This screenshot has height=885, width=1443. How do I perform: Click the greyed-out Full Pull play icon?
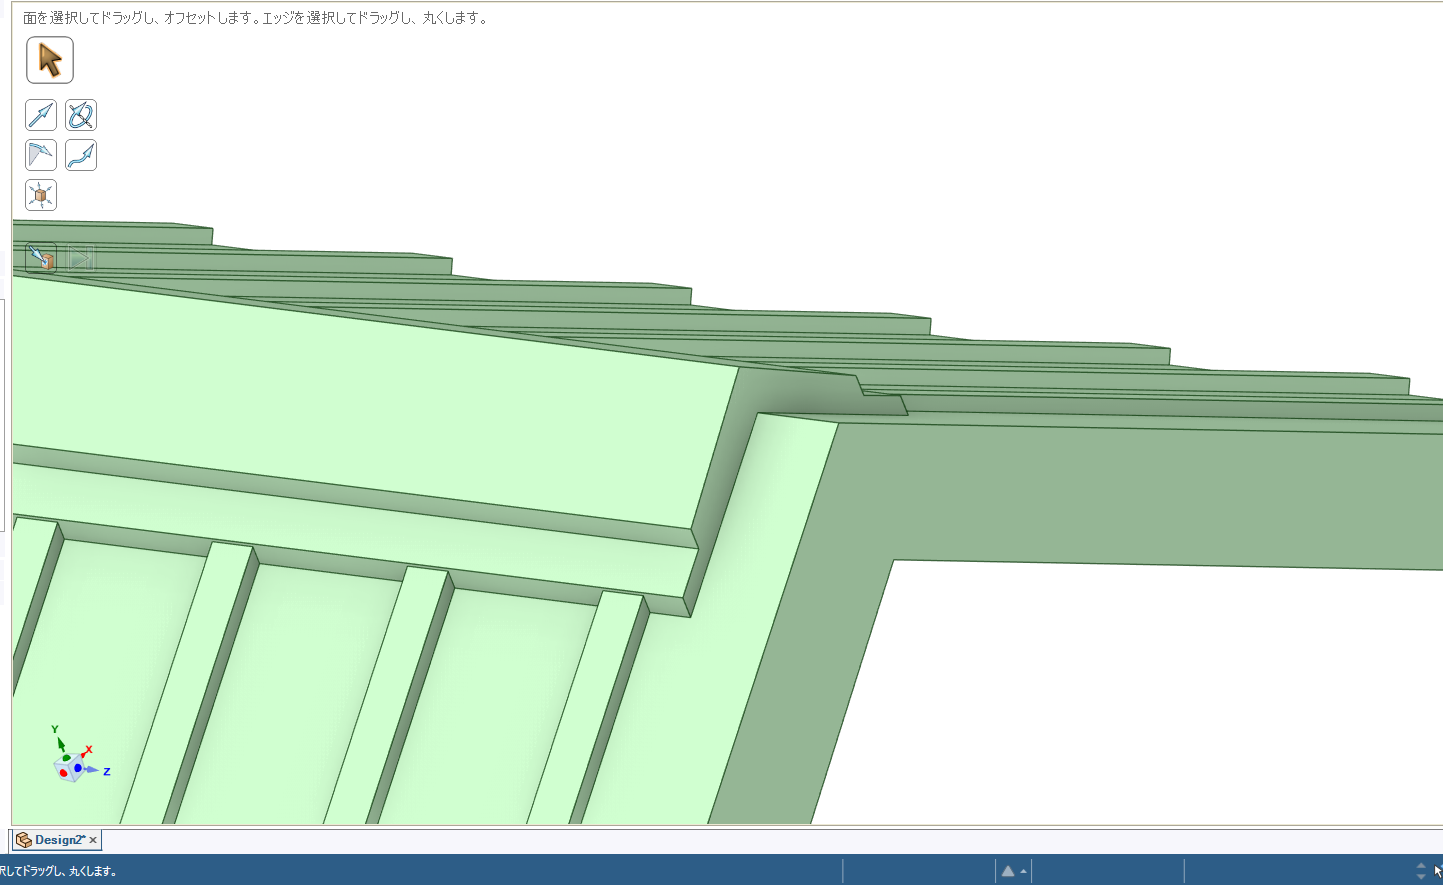pos(81,258)
